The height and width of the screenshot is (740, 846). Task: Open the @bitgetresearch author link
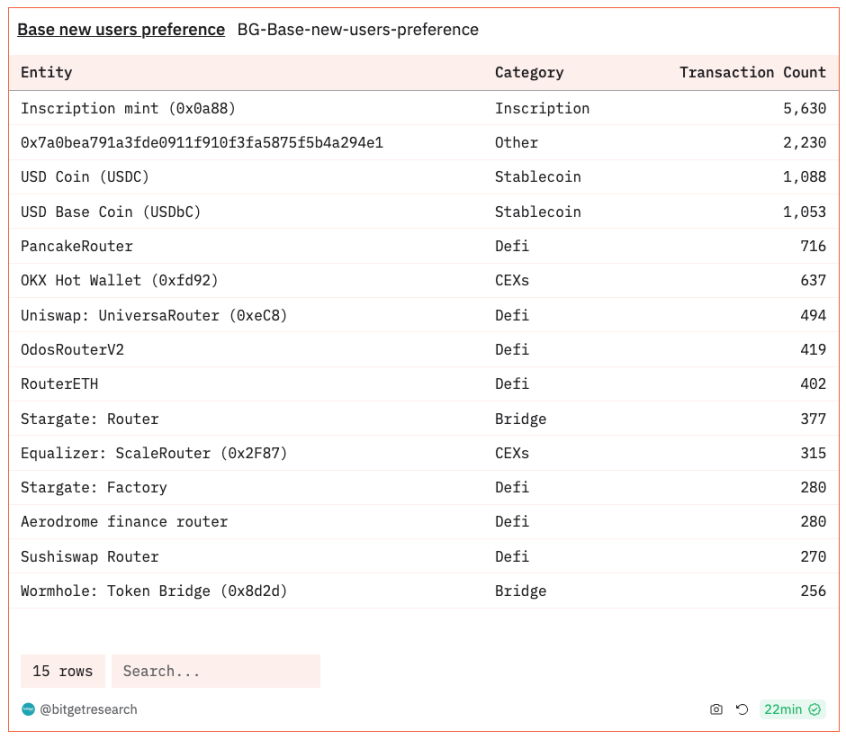[88, 710]
